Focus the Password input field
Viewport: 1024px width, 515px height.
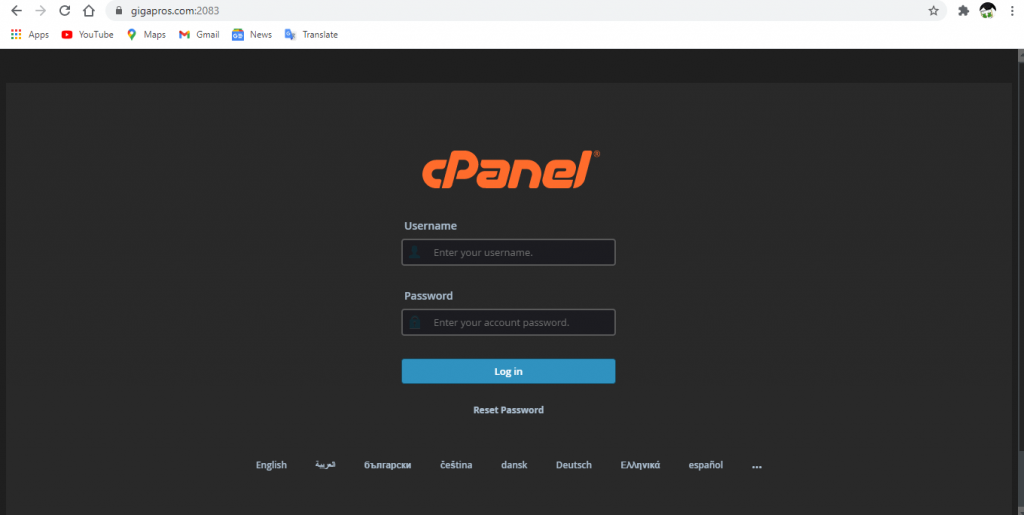508,323
